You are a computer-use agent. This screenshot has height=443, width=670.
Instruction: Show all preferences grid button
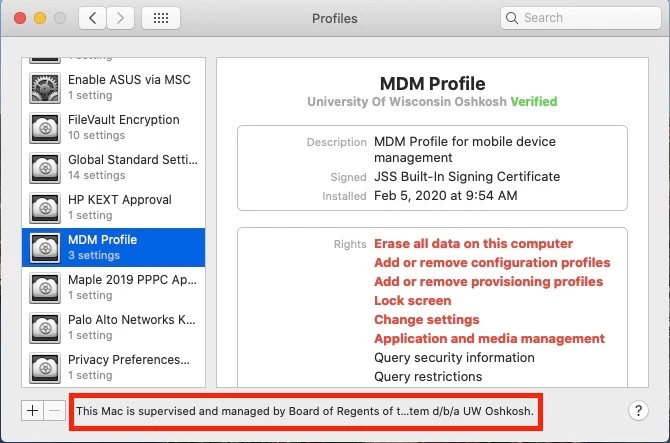pos(161,18)
